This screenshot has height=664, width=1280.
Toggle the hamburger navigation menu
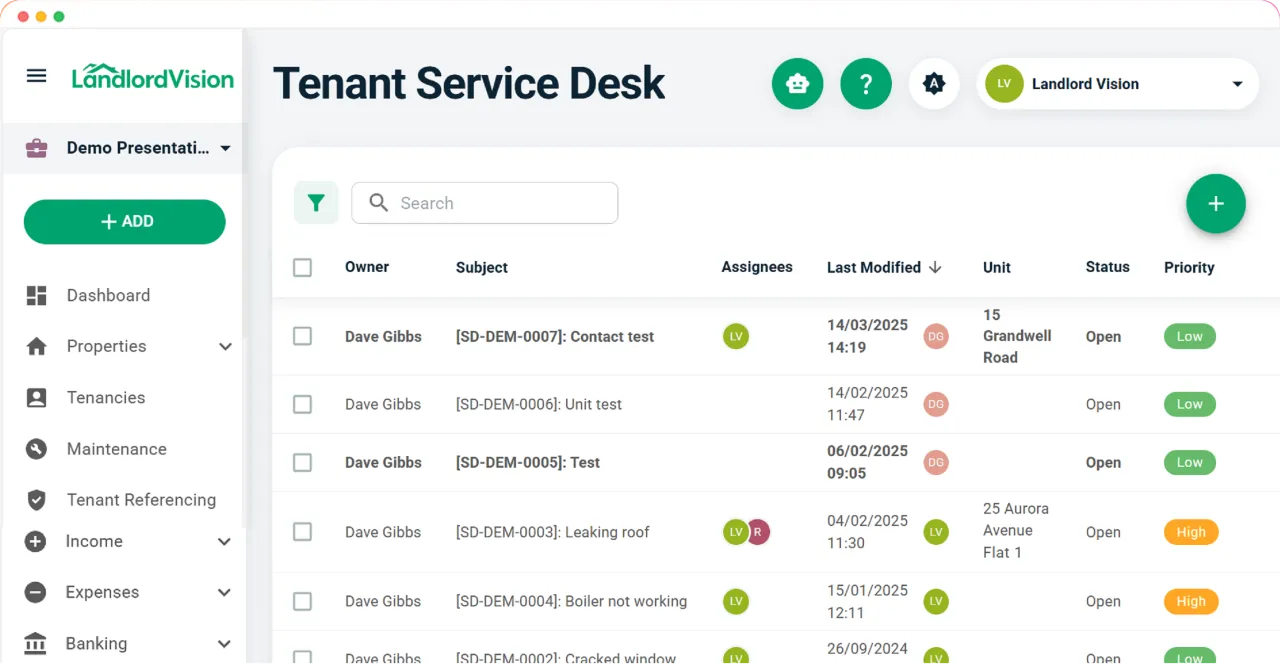pos(36,76)
